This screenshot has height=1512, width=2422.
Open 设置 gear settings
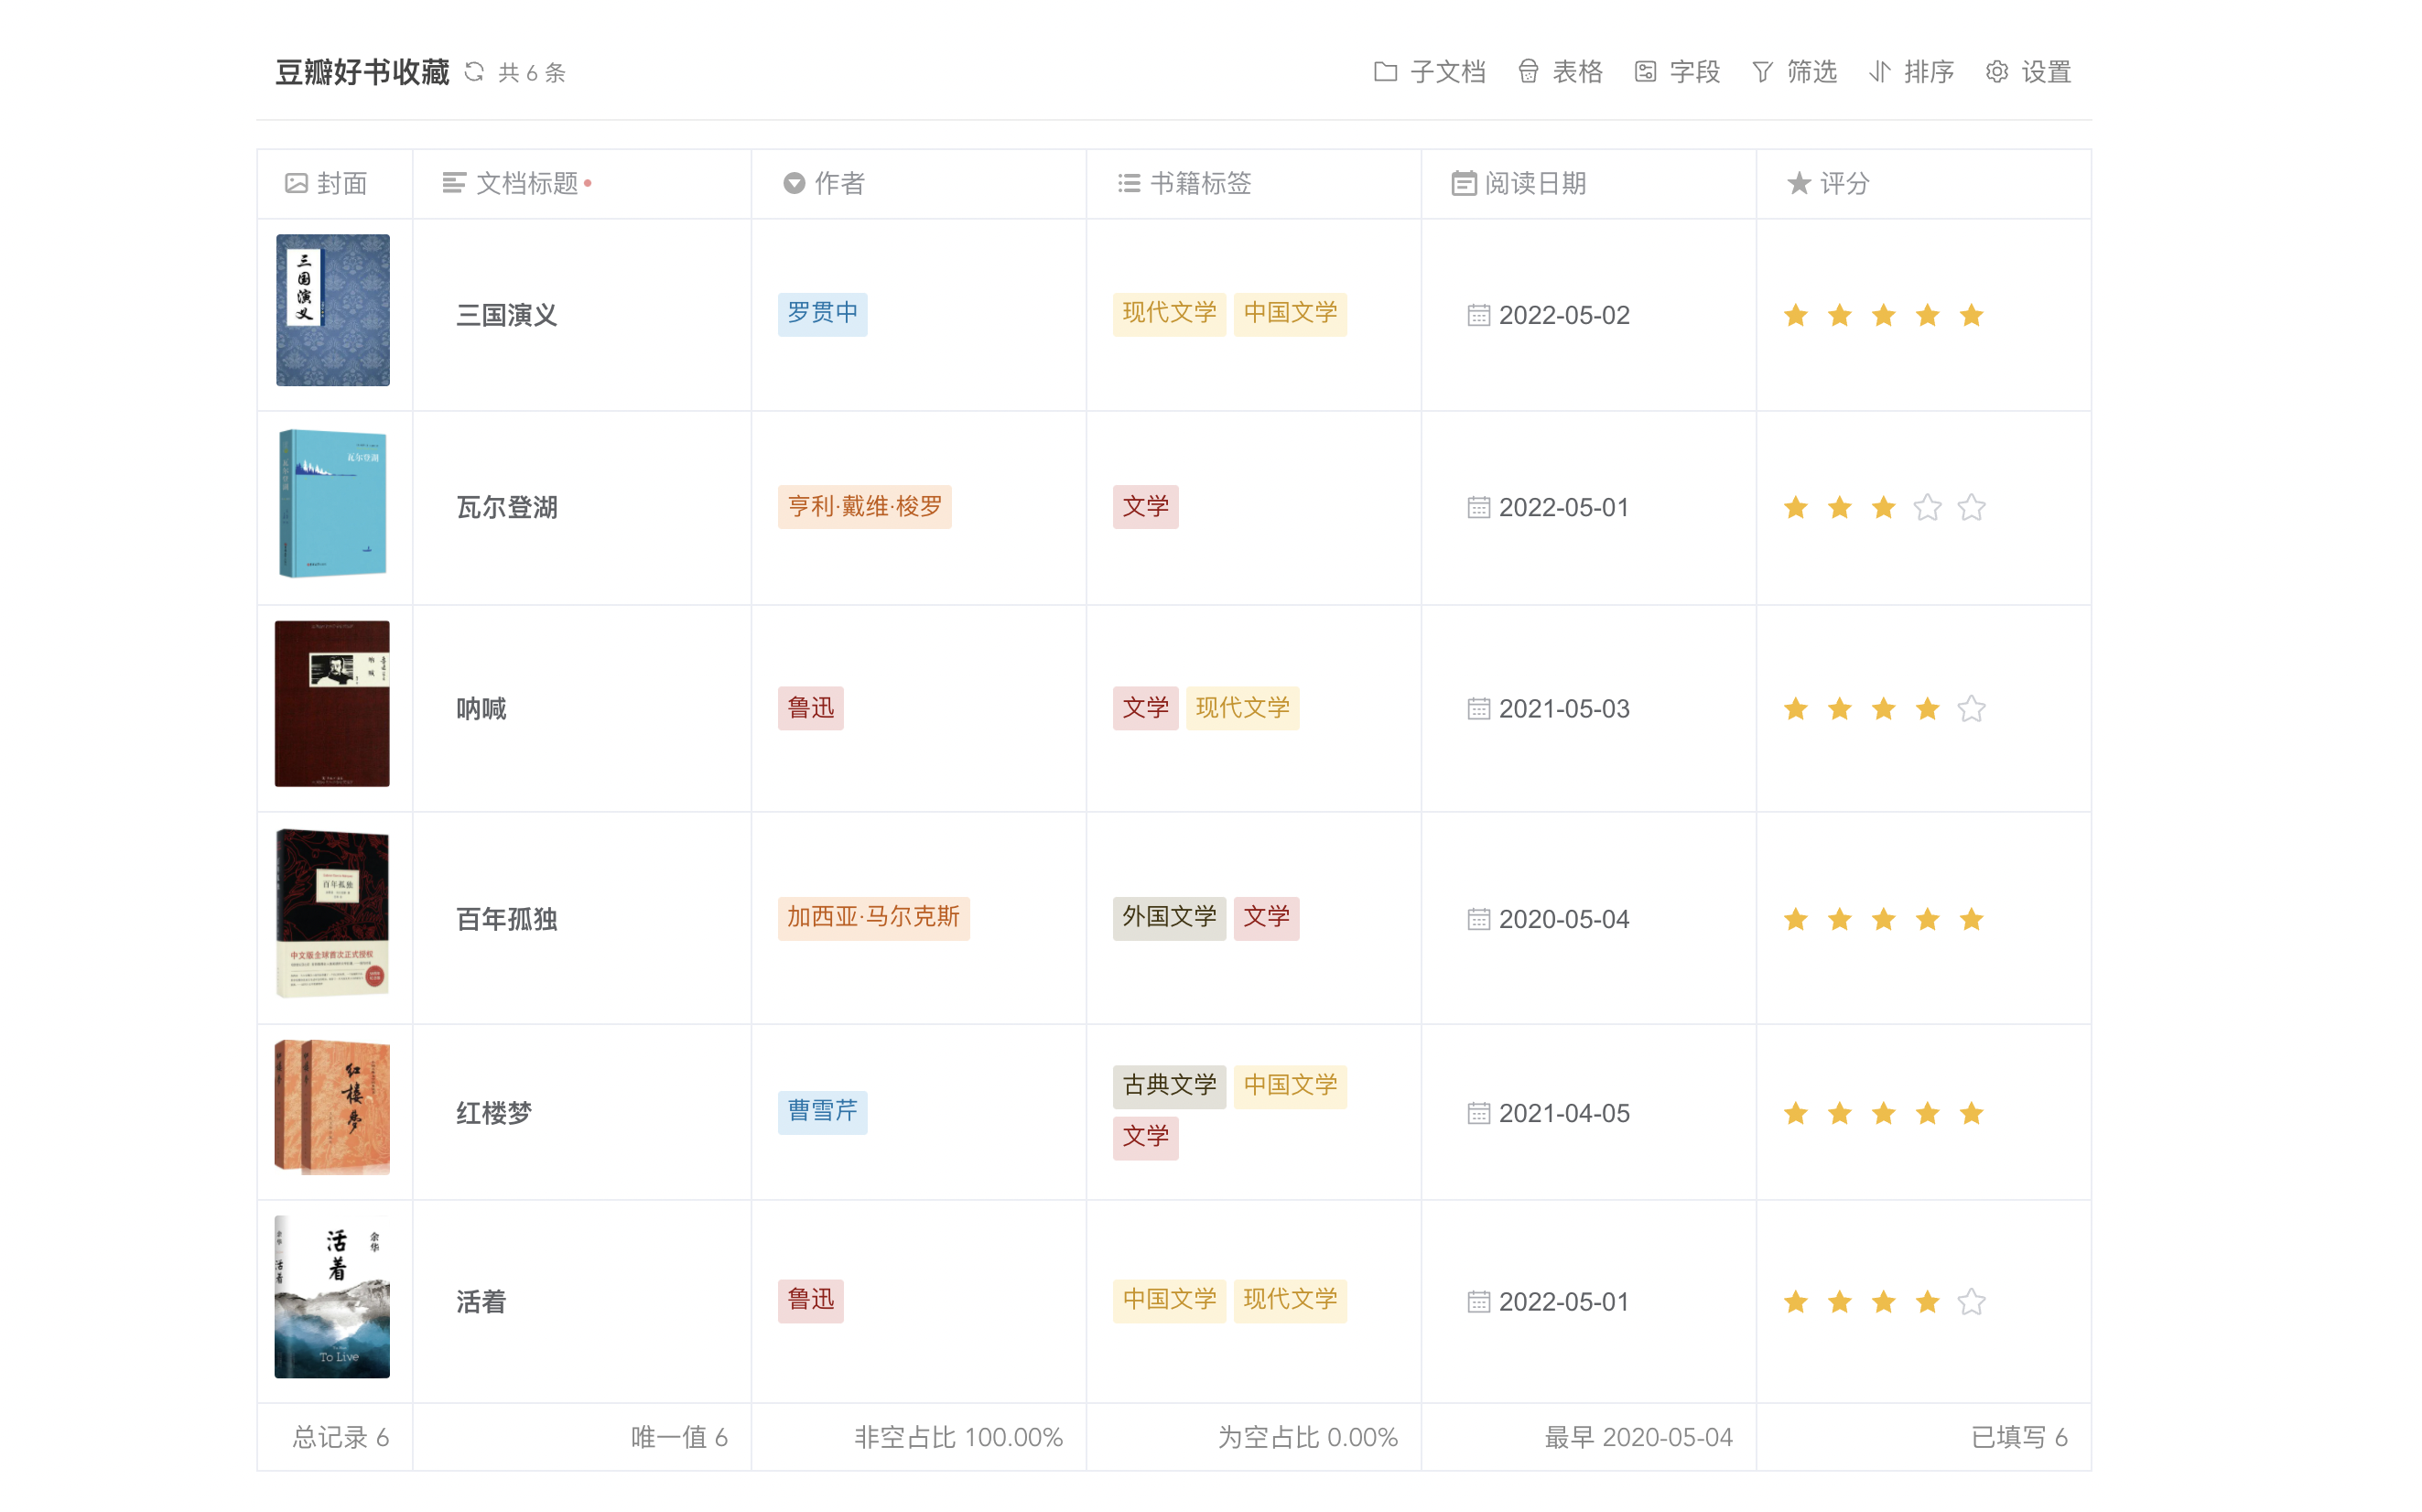[x=1997, y=72]
